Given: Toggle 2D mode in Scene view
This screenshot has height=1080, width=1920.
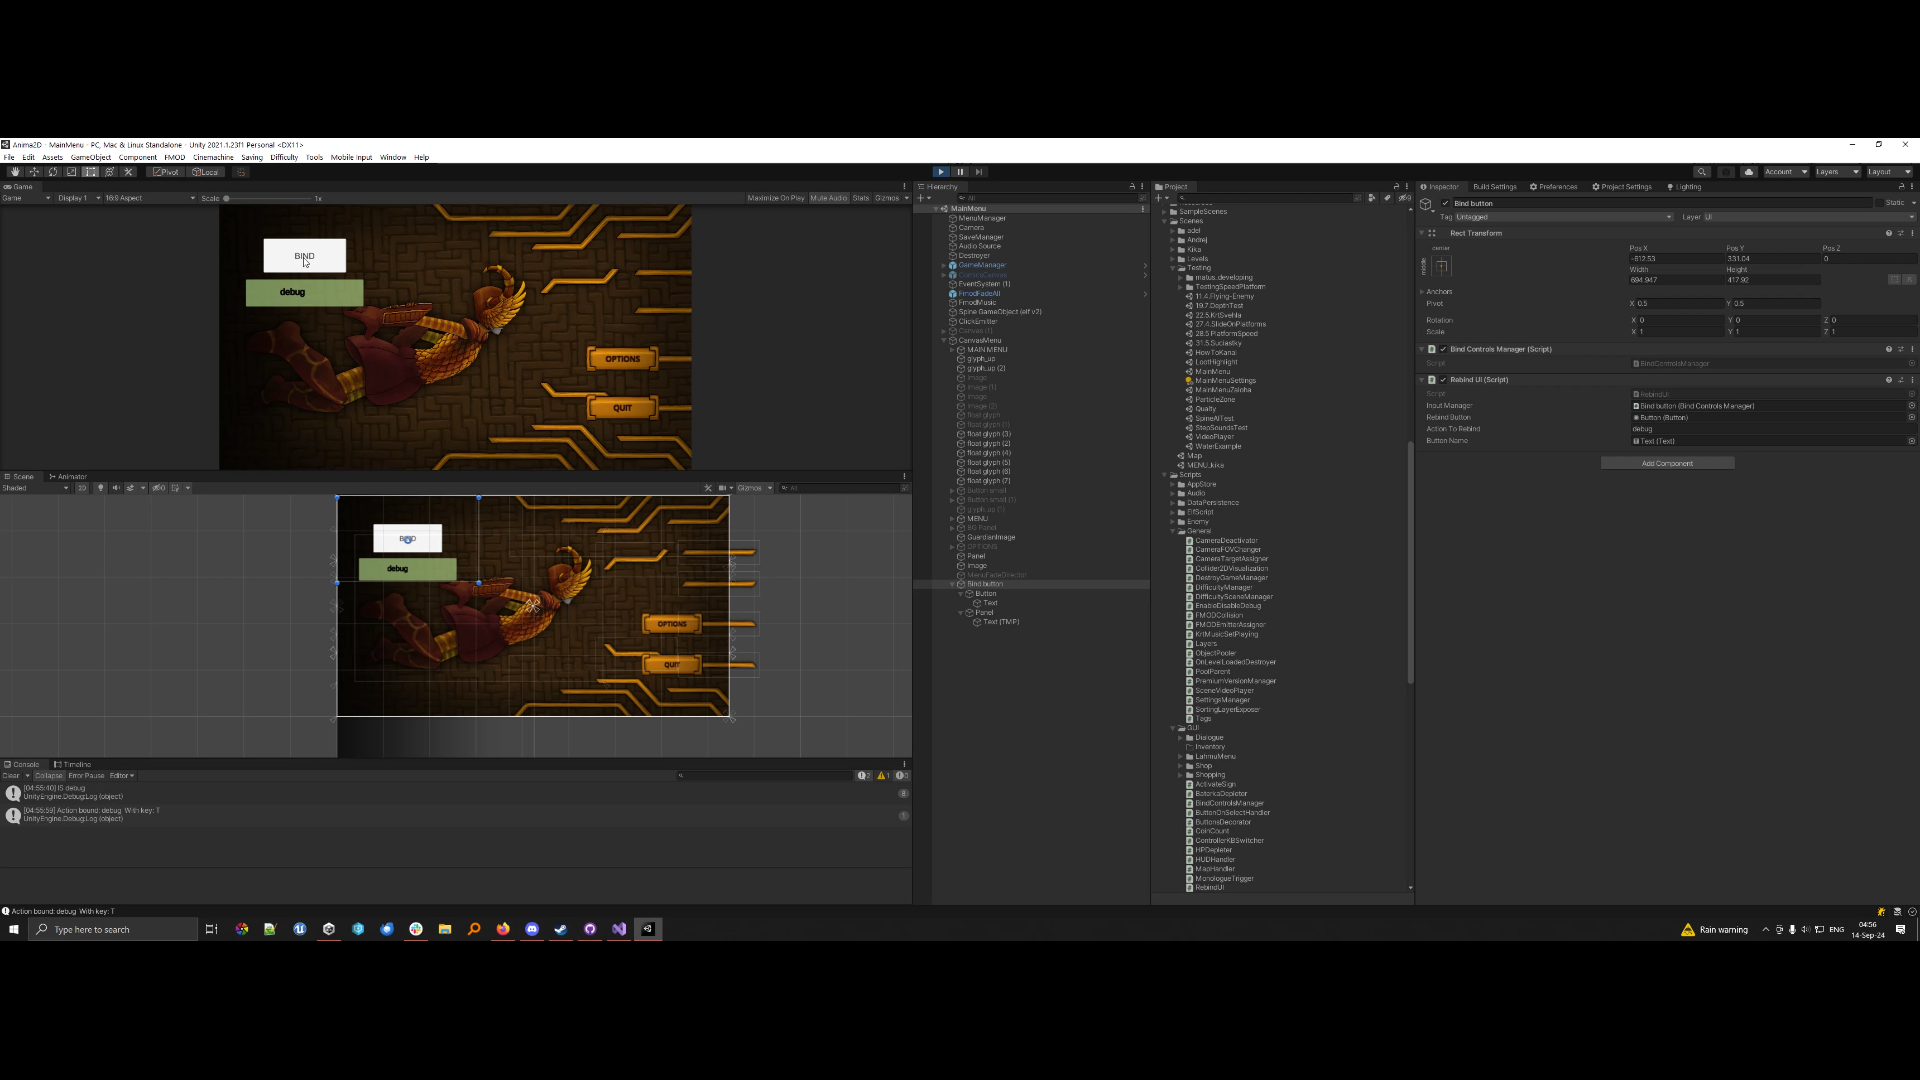Looking at the screenshot, I should [82, 488].
